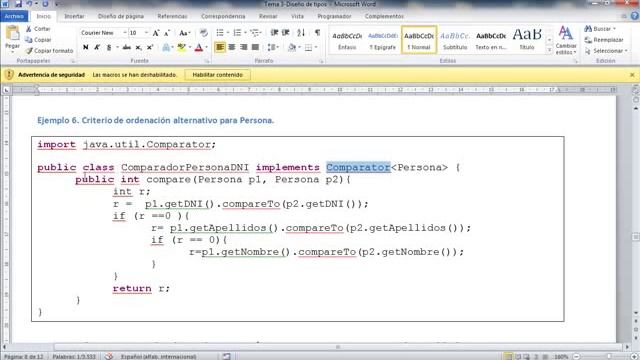Clear formatting eraser icon
This screenshot has width=640, height=360.
tap(203, 33)
